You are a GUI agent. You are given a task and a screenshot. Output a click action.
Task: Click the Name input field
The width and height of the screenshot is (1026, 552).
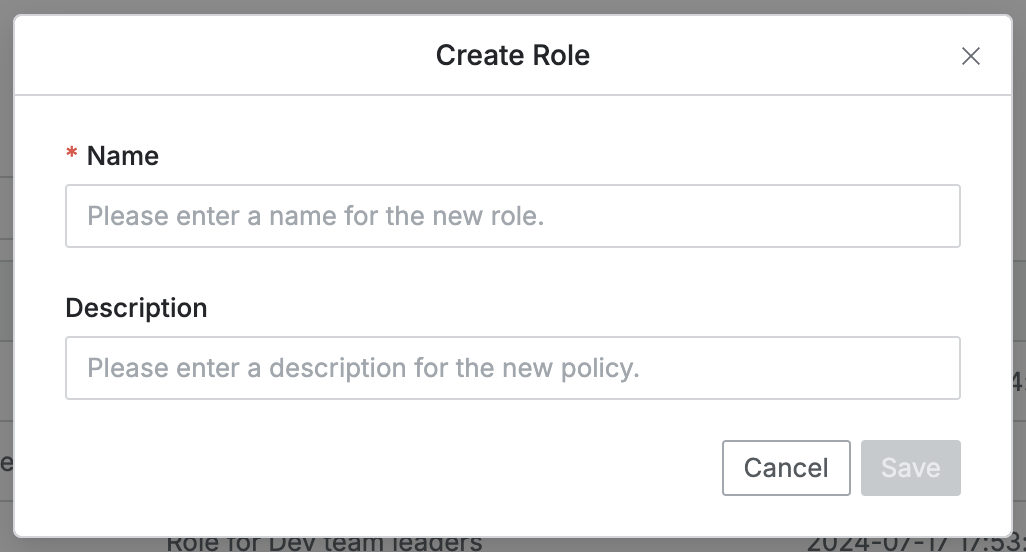(x=512, y=216)
